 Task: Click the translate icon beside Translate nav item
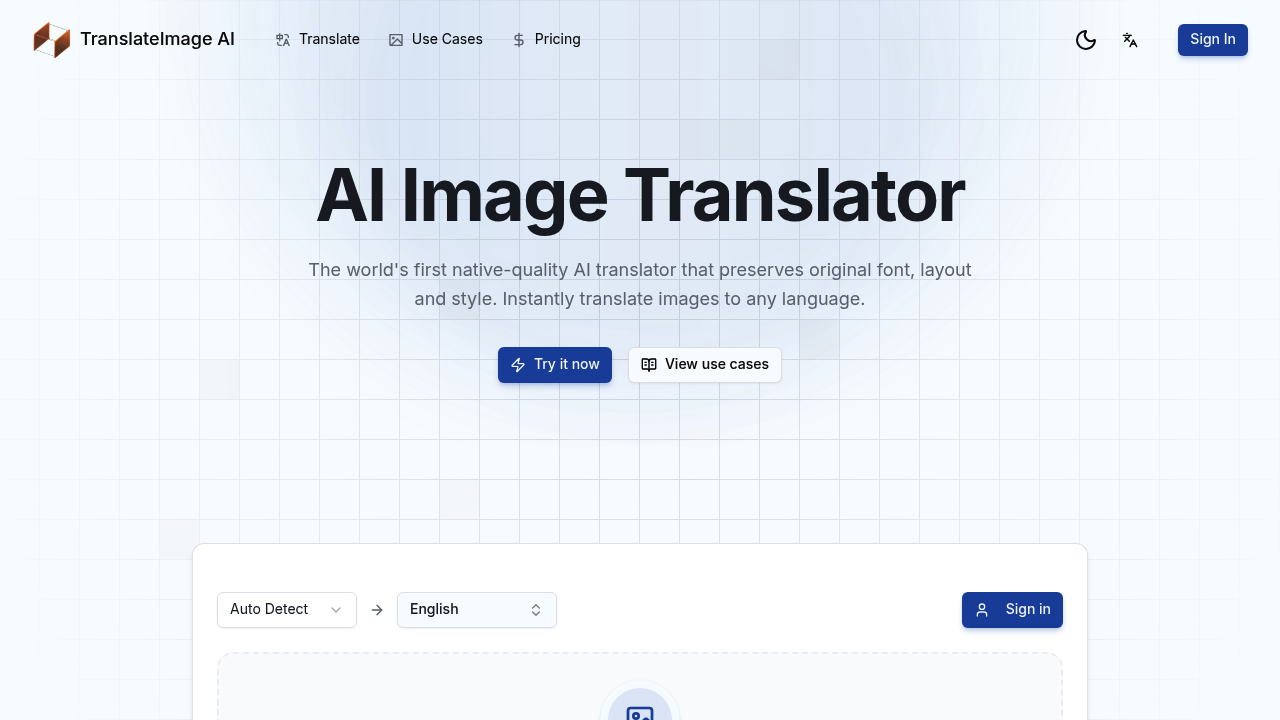283,40
